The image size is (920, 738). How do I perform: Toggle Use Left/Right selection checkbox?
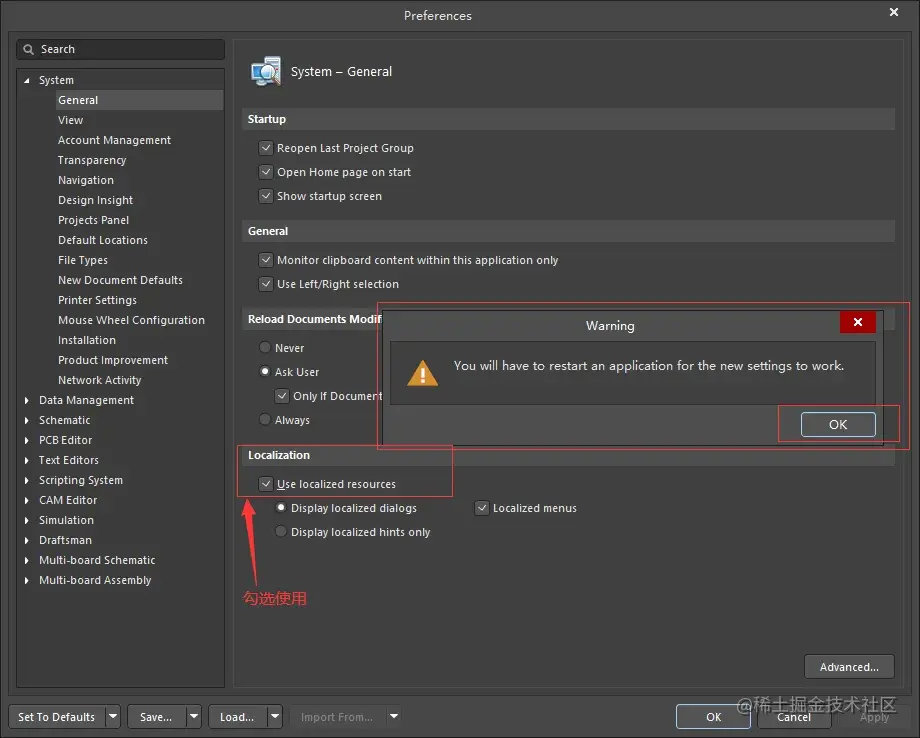coord(266,284)
